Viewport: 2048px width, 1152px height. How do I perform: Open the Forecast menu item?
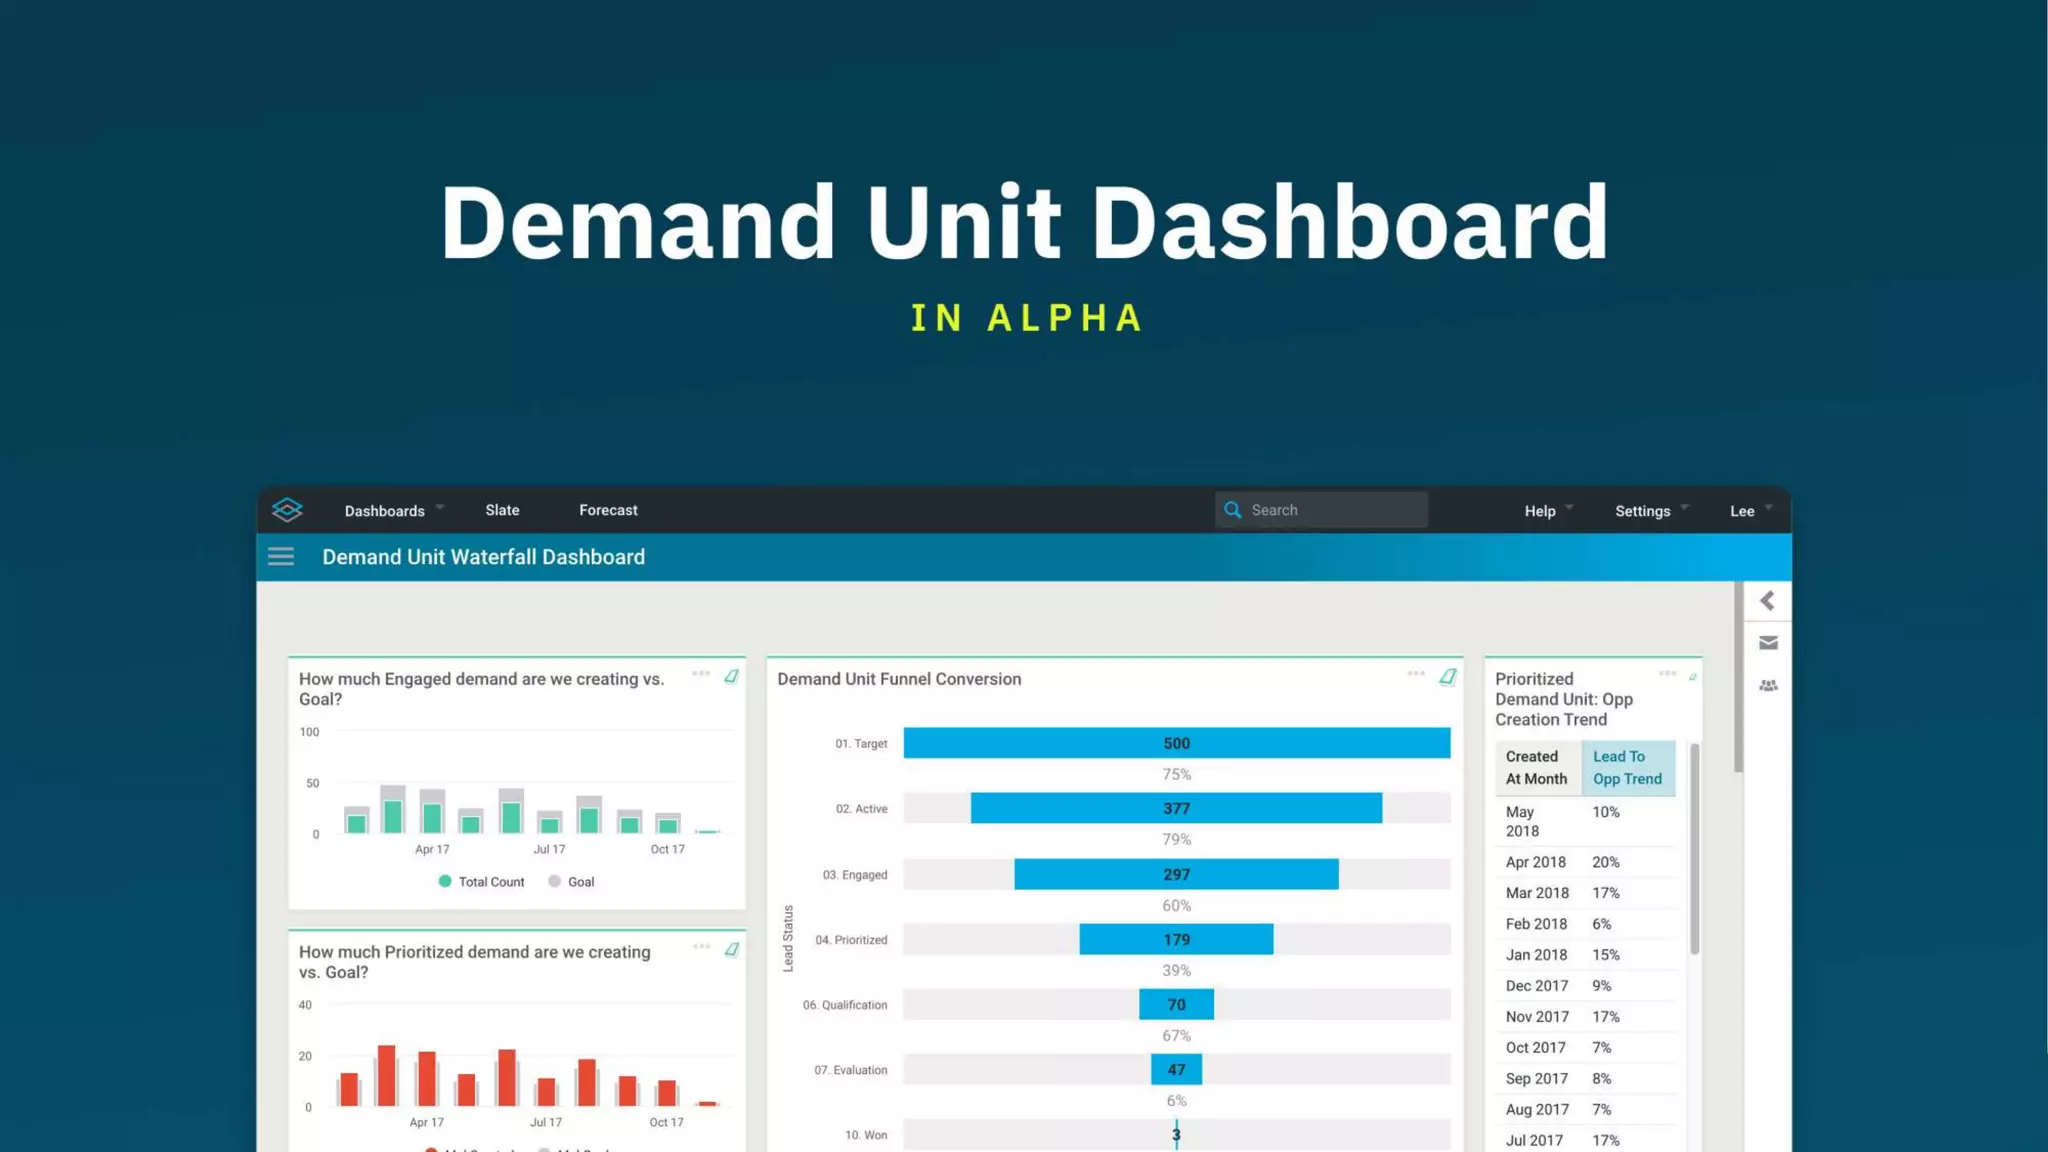(x=608, y=510)
